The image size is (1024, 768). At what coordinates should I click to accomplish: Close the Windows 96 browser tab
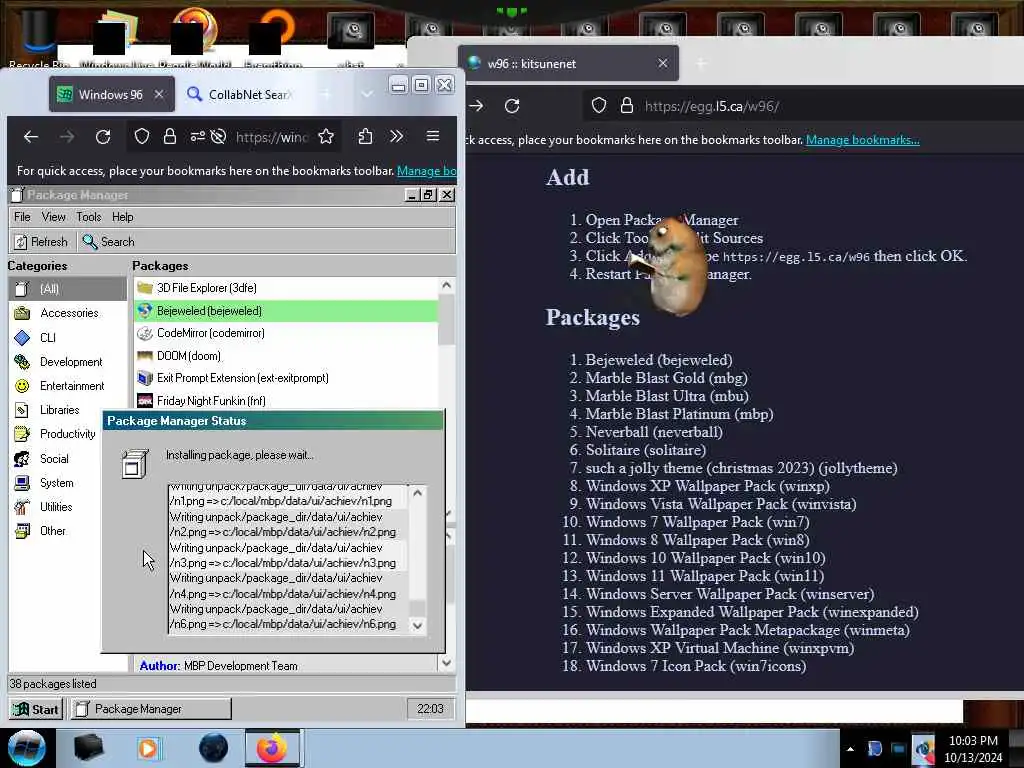159,95
